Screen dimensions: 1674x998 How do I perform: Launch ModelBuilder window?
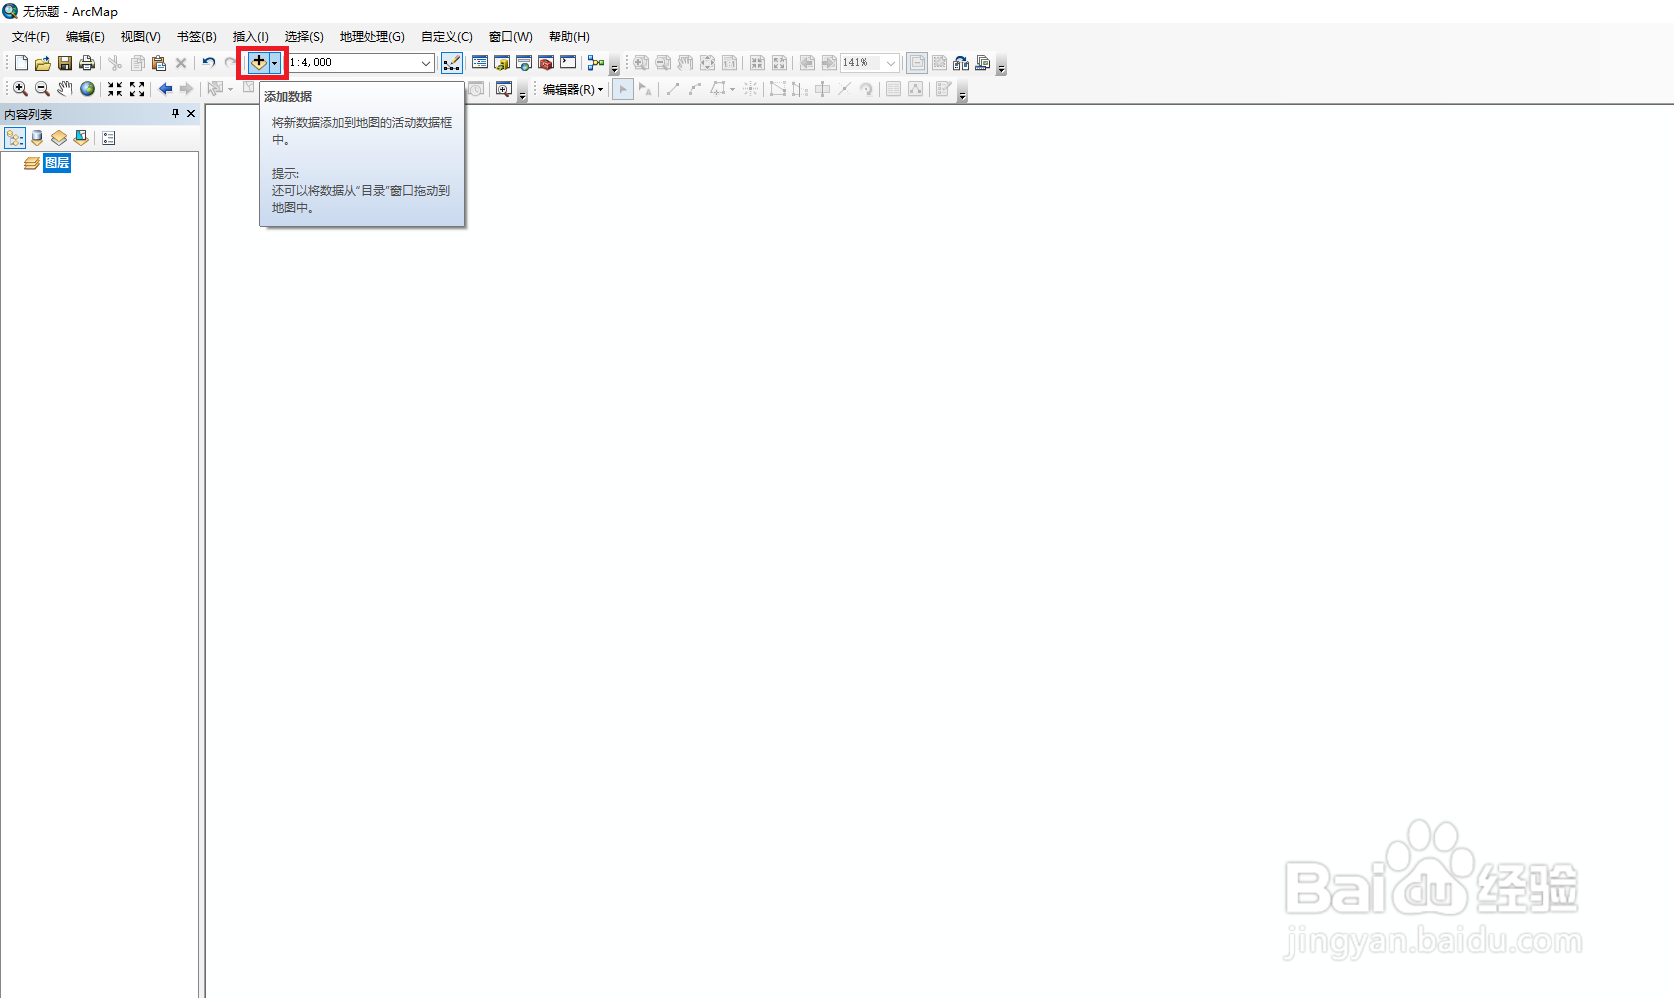click(596, 63)
